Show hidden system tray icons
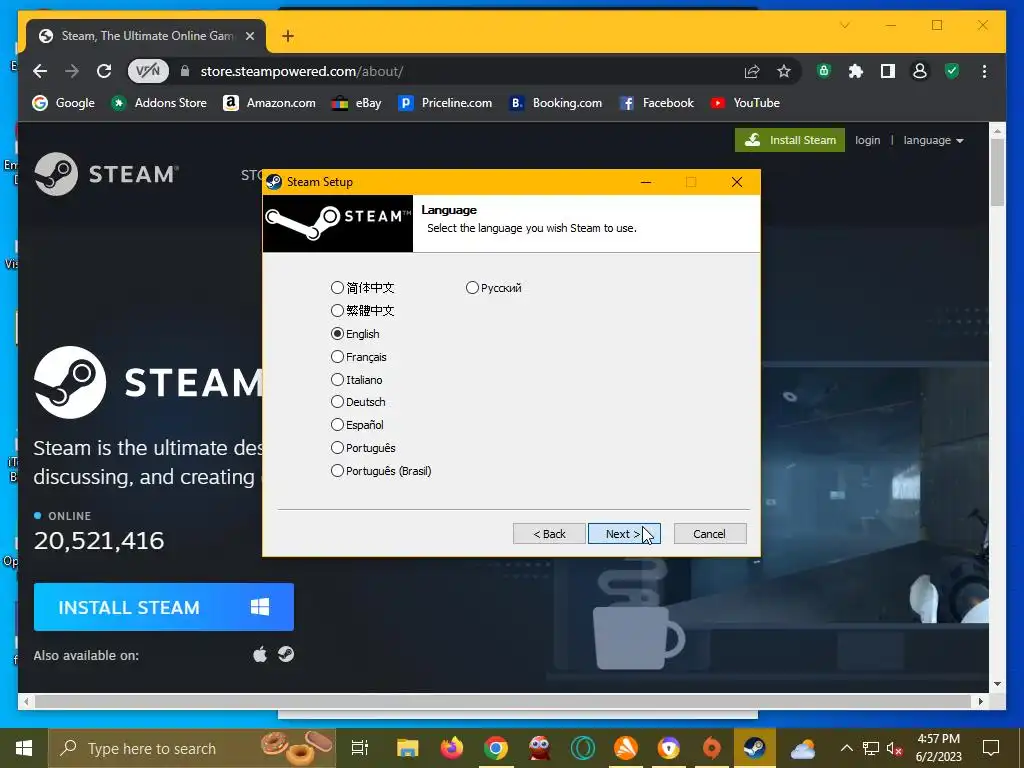Image resolution: width=1024 pixels, height=768 pixels. coord(846,748)
